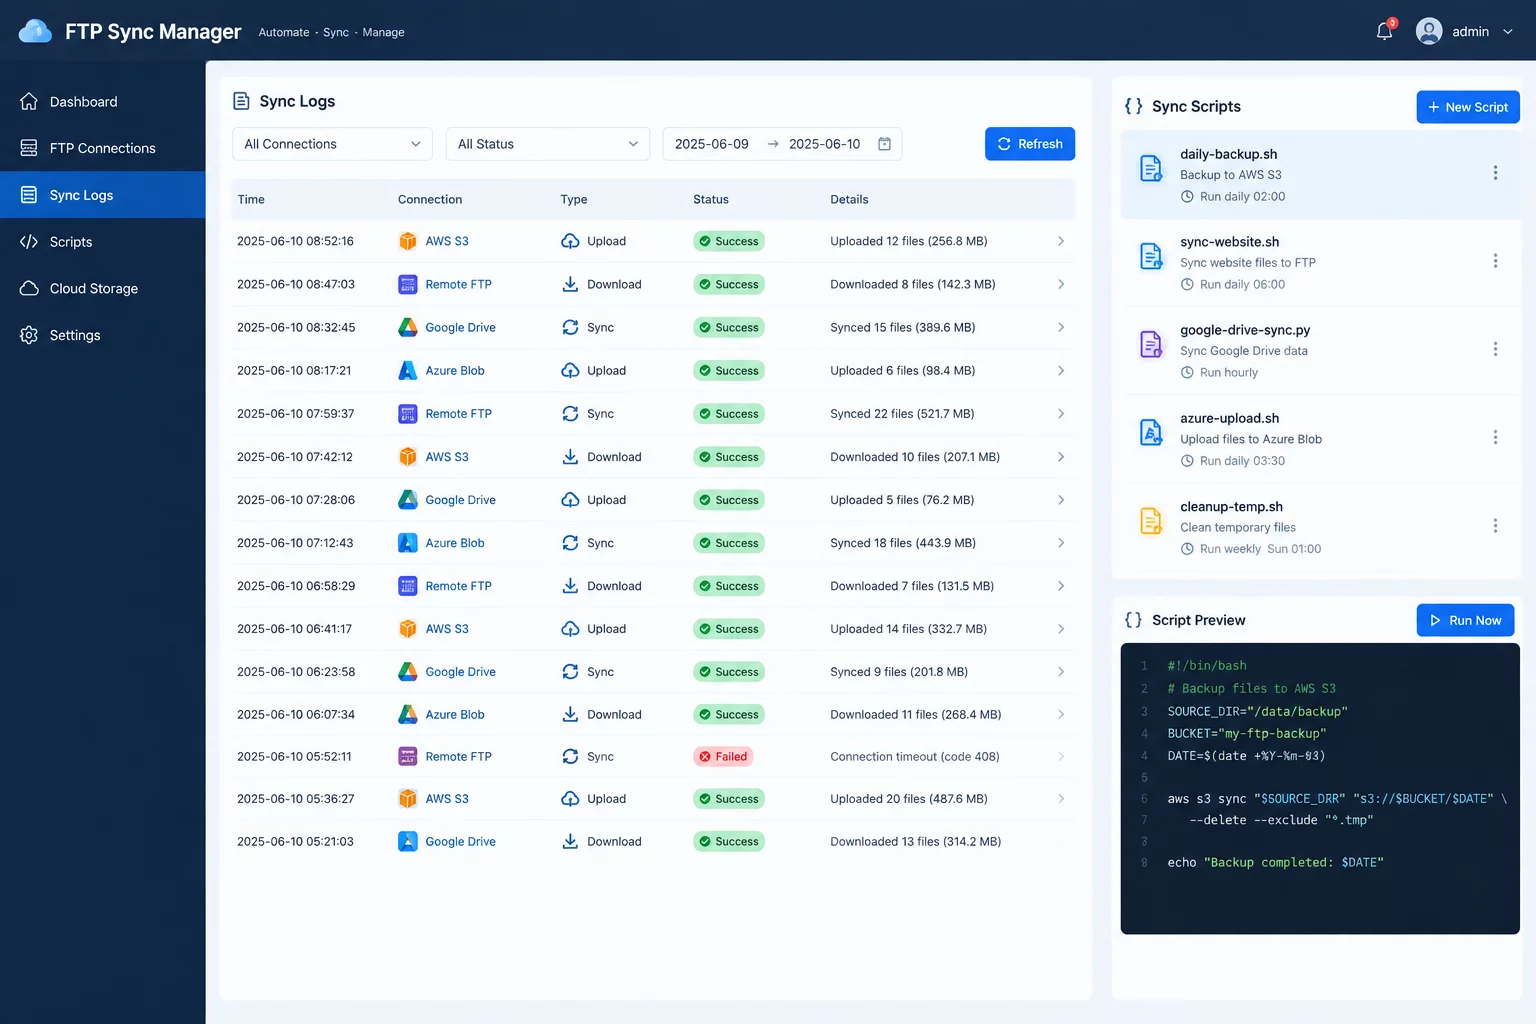
Task: Click the google-drive-sync.py purple file icon
Action: coord(1151,345)
